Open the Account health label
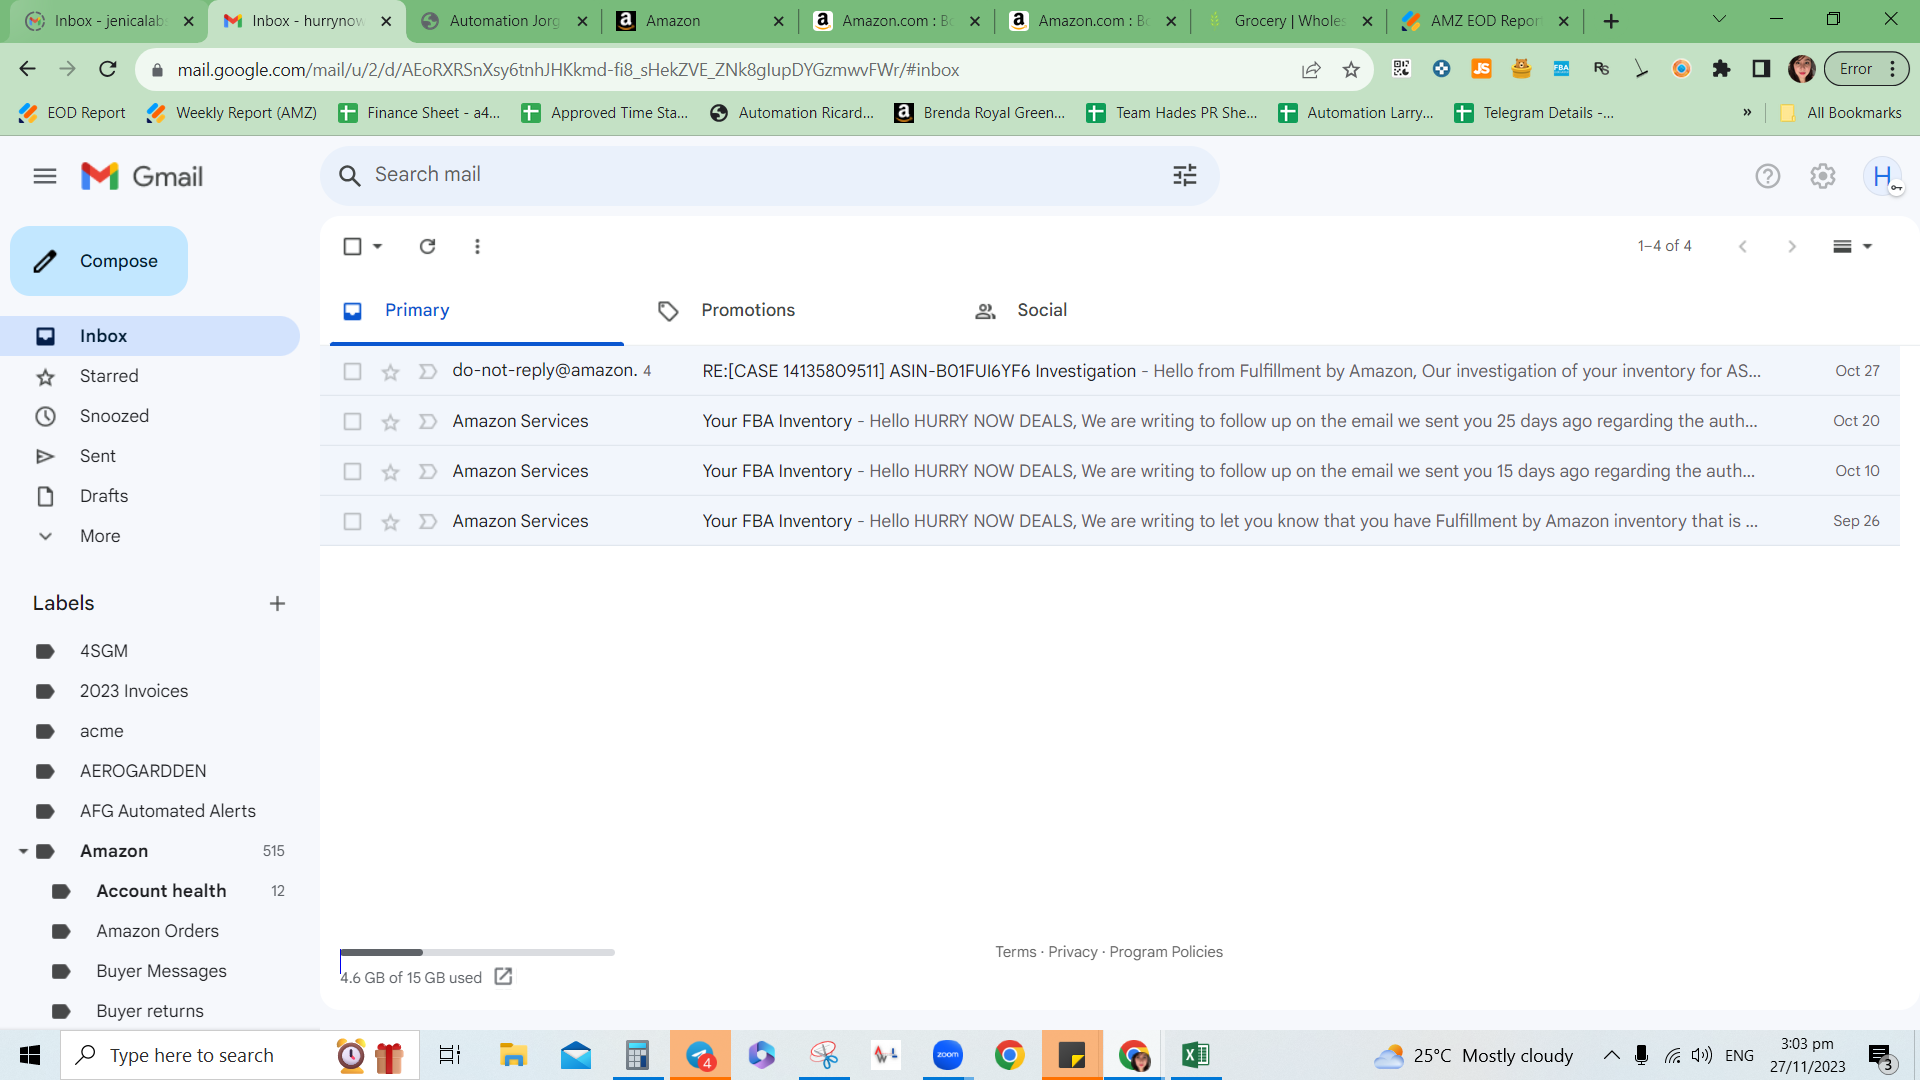This screenshot has width=1920, height=1080. (x=161, y=891)
